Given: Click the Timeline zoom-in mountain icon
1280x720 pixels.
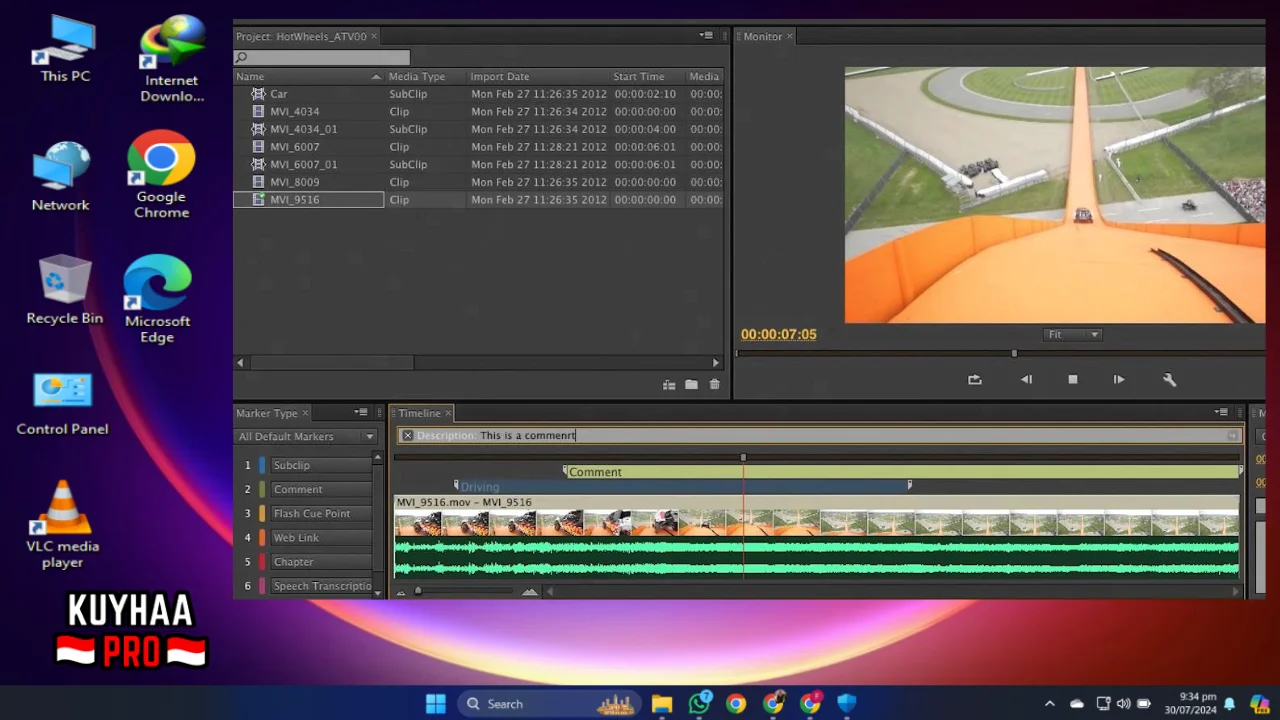Looking at the screenshot, I should click(x=530, y=592).
